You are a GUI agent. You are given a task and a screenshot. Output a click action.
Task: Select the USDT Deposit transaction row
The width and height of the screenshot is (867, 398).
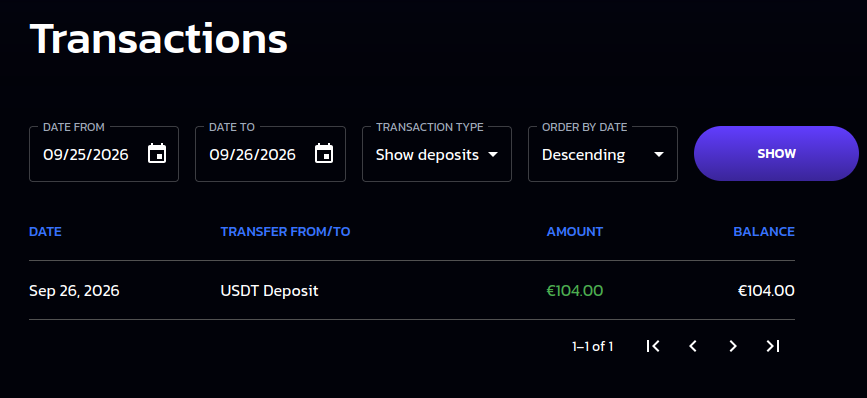411,290
